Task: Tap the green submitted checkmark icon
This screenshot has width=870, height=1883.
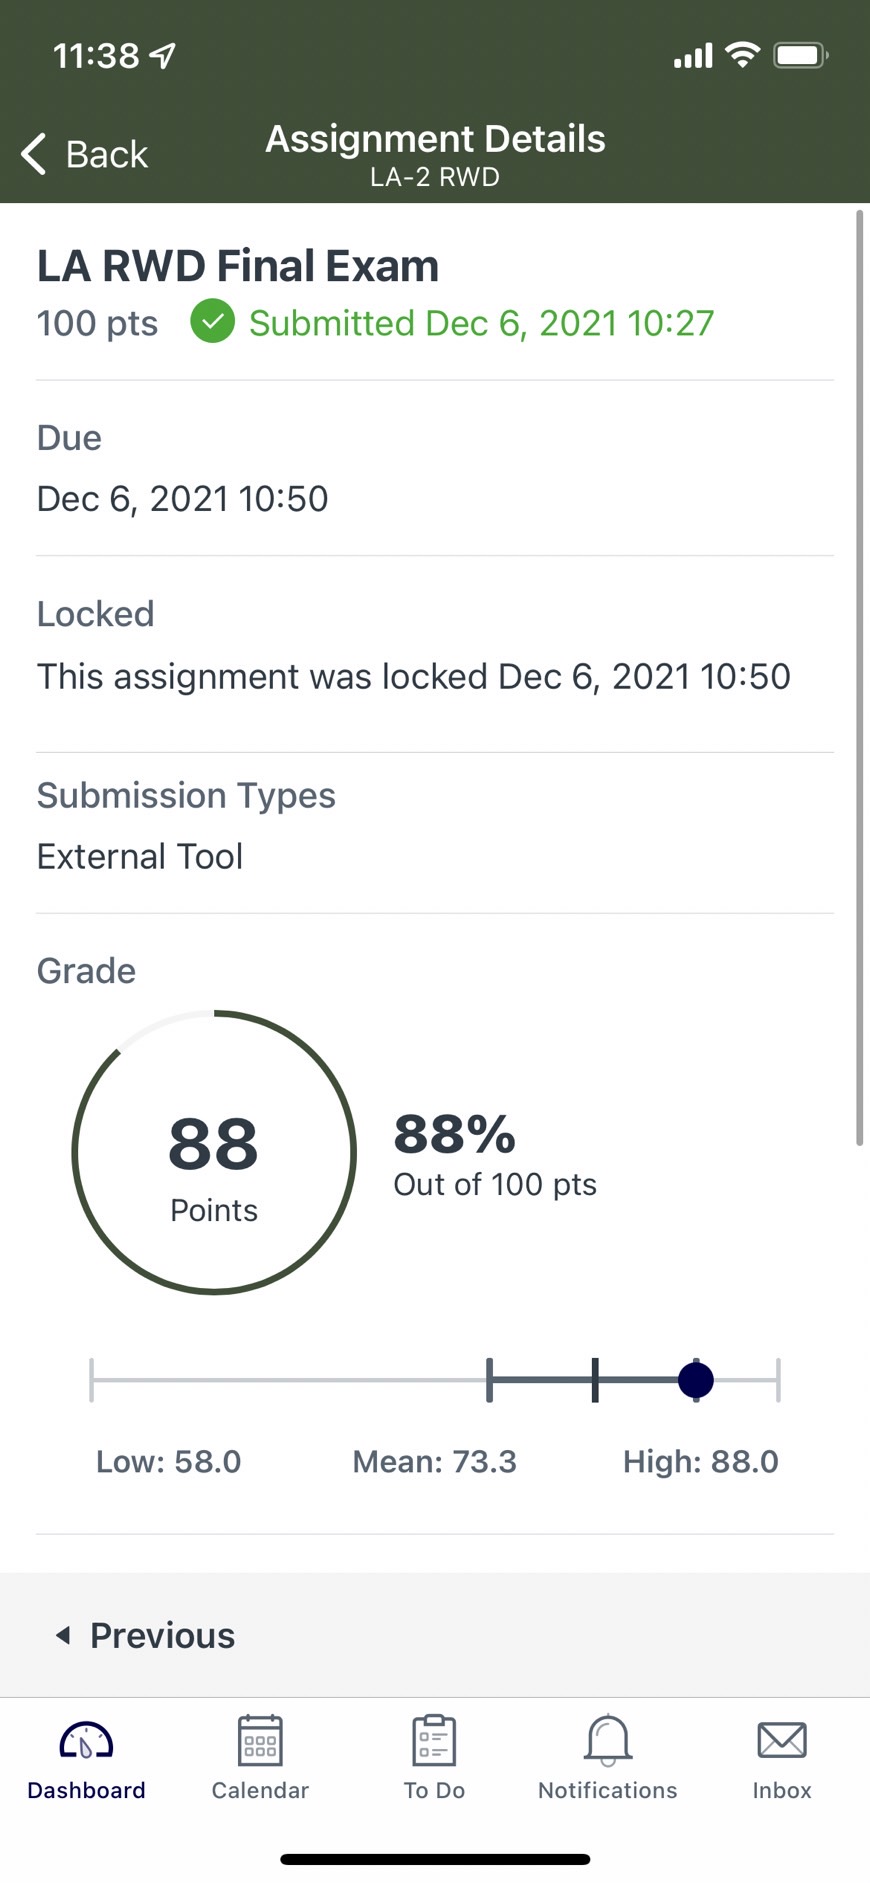Action: (213, 322)
